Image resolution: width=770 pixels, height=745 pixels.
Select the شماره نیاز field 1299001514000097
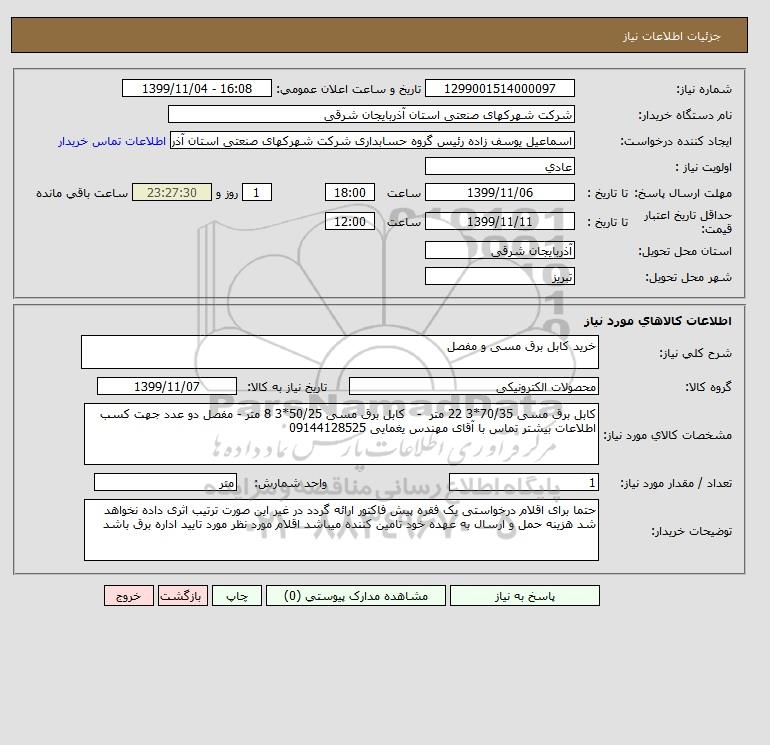499,88
